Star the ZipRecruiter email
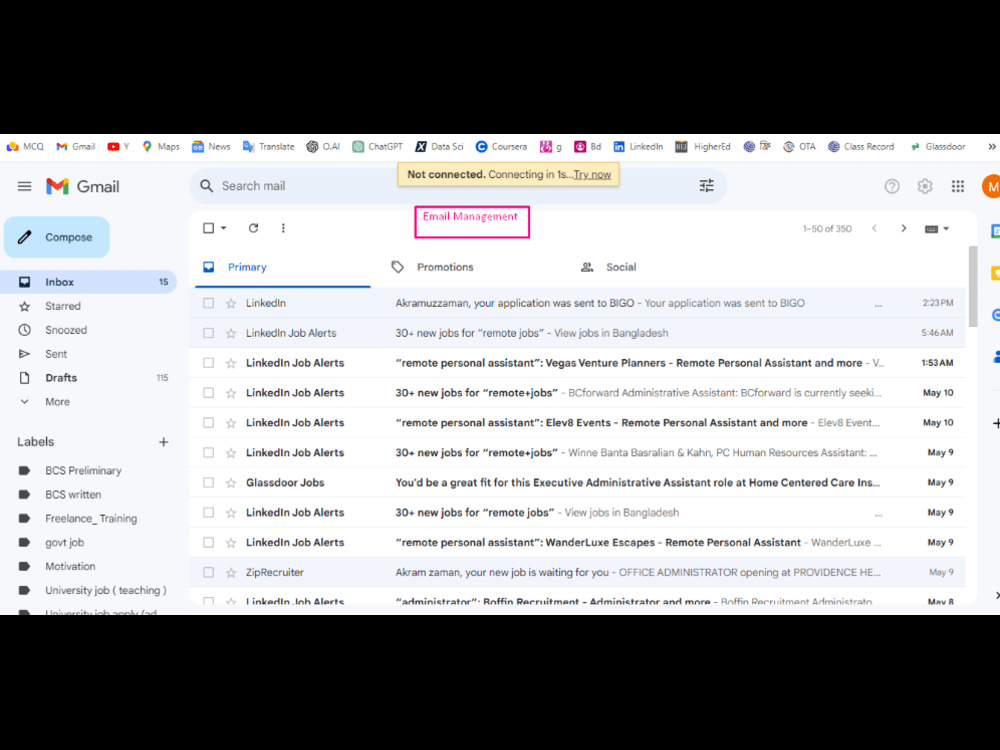The image size is (1000, 750). pos(231,573)
